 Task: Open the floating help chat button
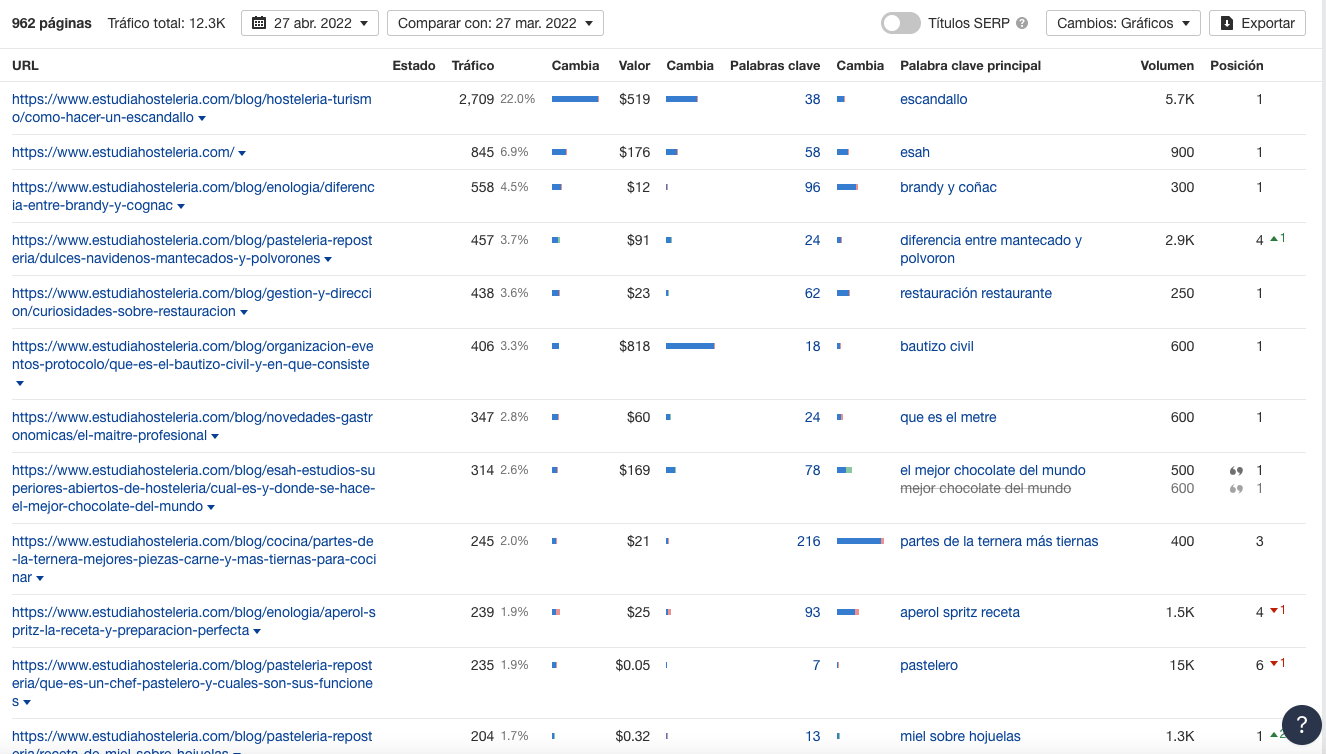pos(1301,725)
